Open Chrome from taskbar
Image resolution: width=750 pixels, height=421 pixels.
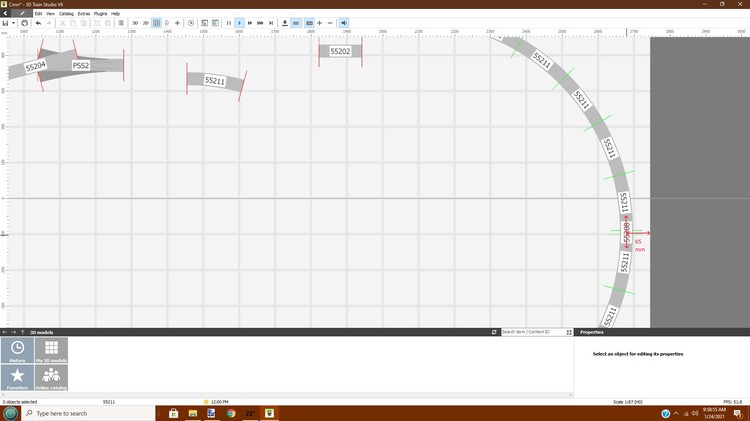[231, 413]
